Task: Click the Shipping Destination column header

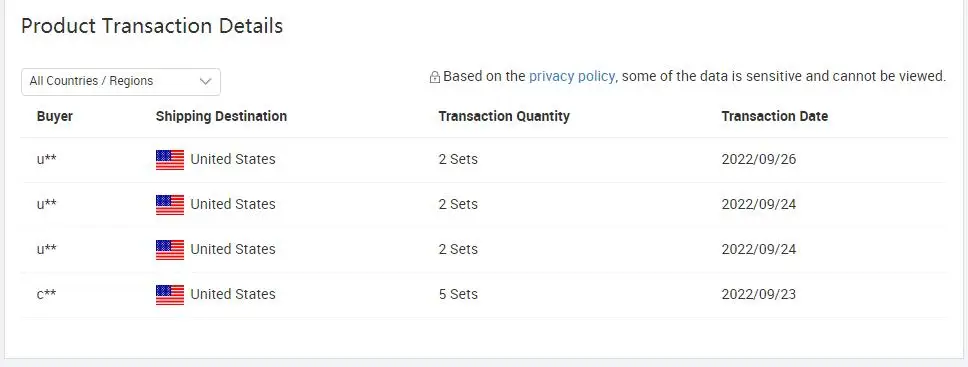Action: point(221,116)
